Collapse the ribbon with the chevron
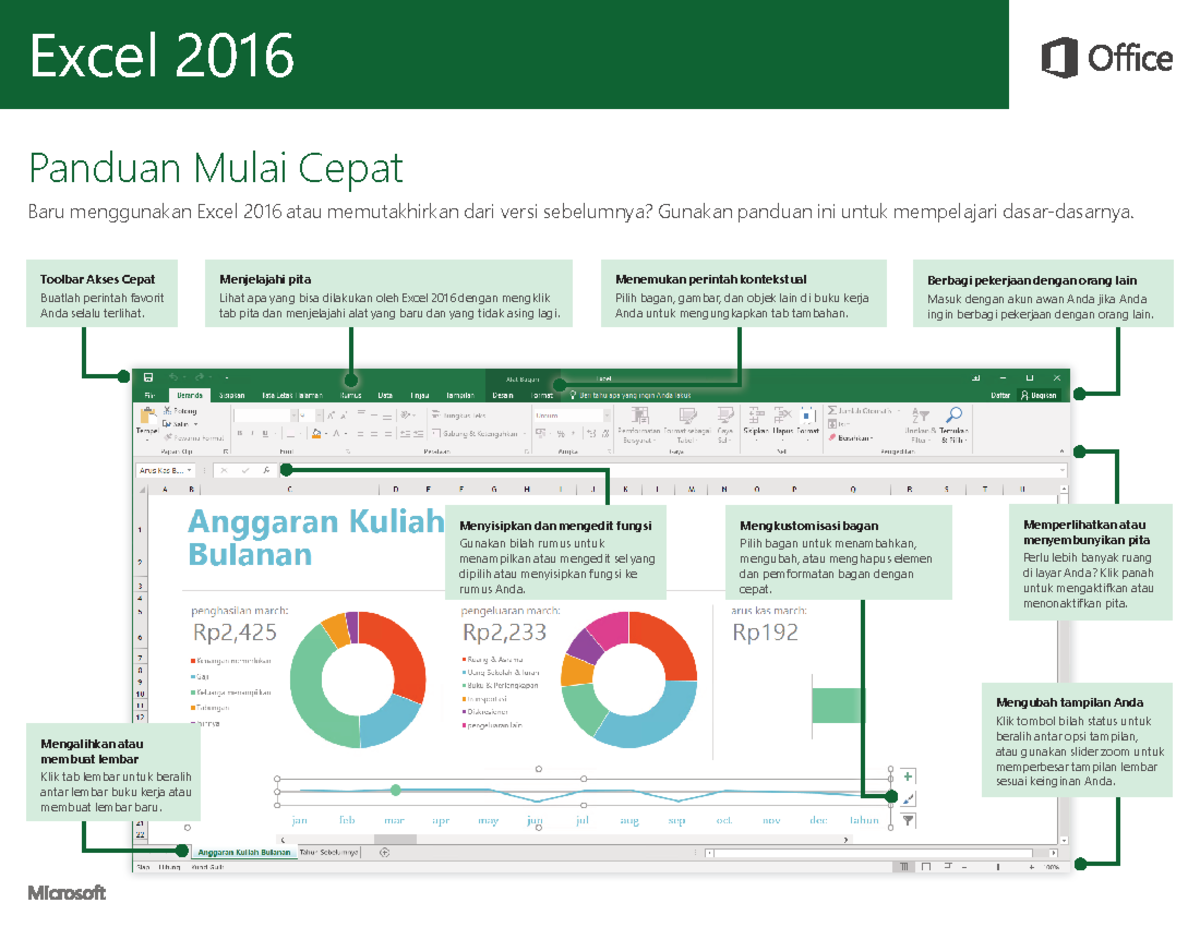The image size is (1200, 927). click(x=1061, y=450)
